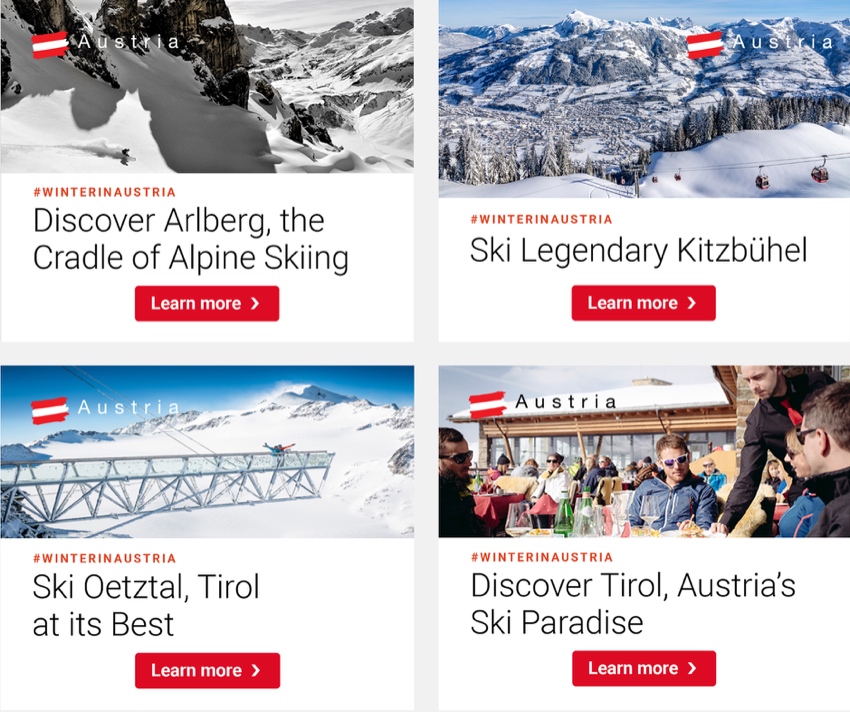Select the Oetztal glacier viewing platform photo

(207, 452)
